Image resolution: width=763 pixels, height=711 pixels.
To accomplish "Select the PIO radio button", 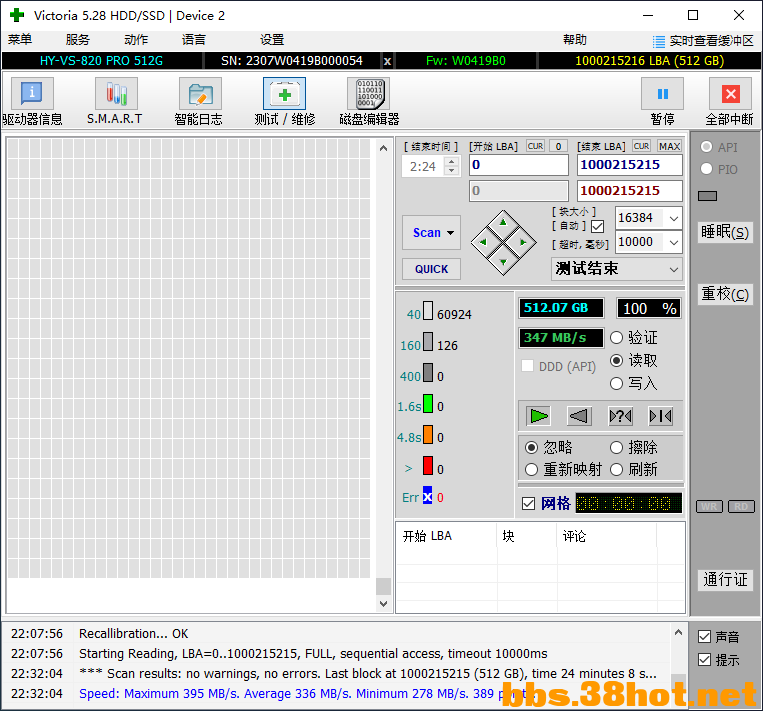I will (706, 169).
